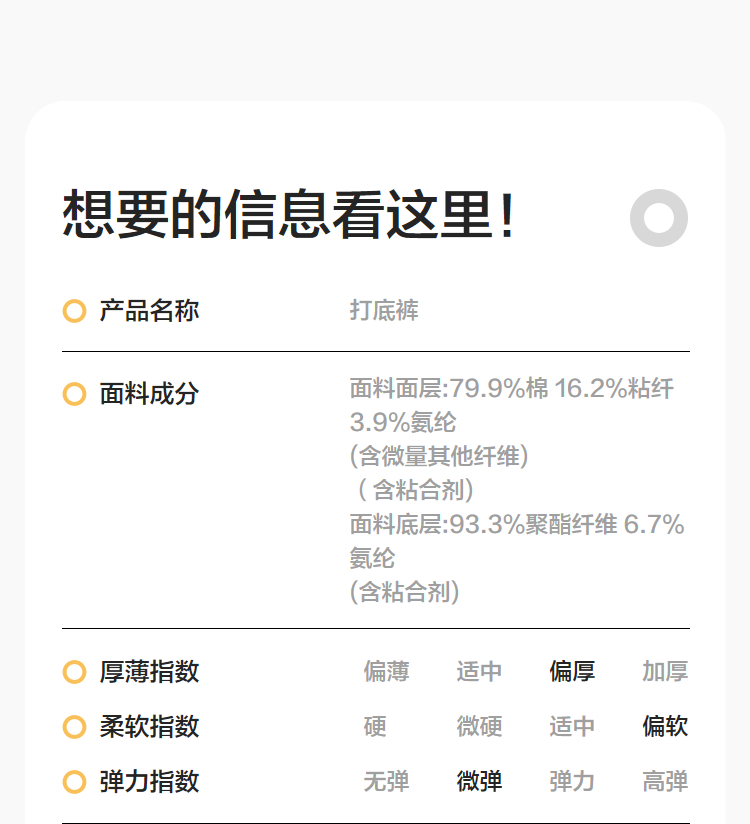Select 适中 in the thickness index row
This screenshot has width=750, height=824.
click(479, 672)
